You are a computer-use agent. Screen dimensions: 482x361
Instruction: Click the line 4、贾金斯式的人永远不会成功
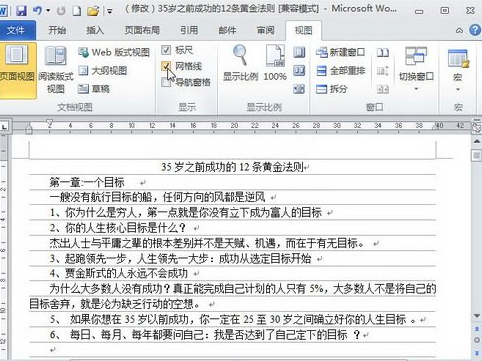coord(119,273)
